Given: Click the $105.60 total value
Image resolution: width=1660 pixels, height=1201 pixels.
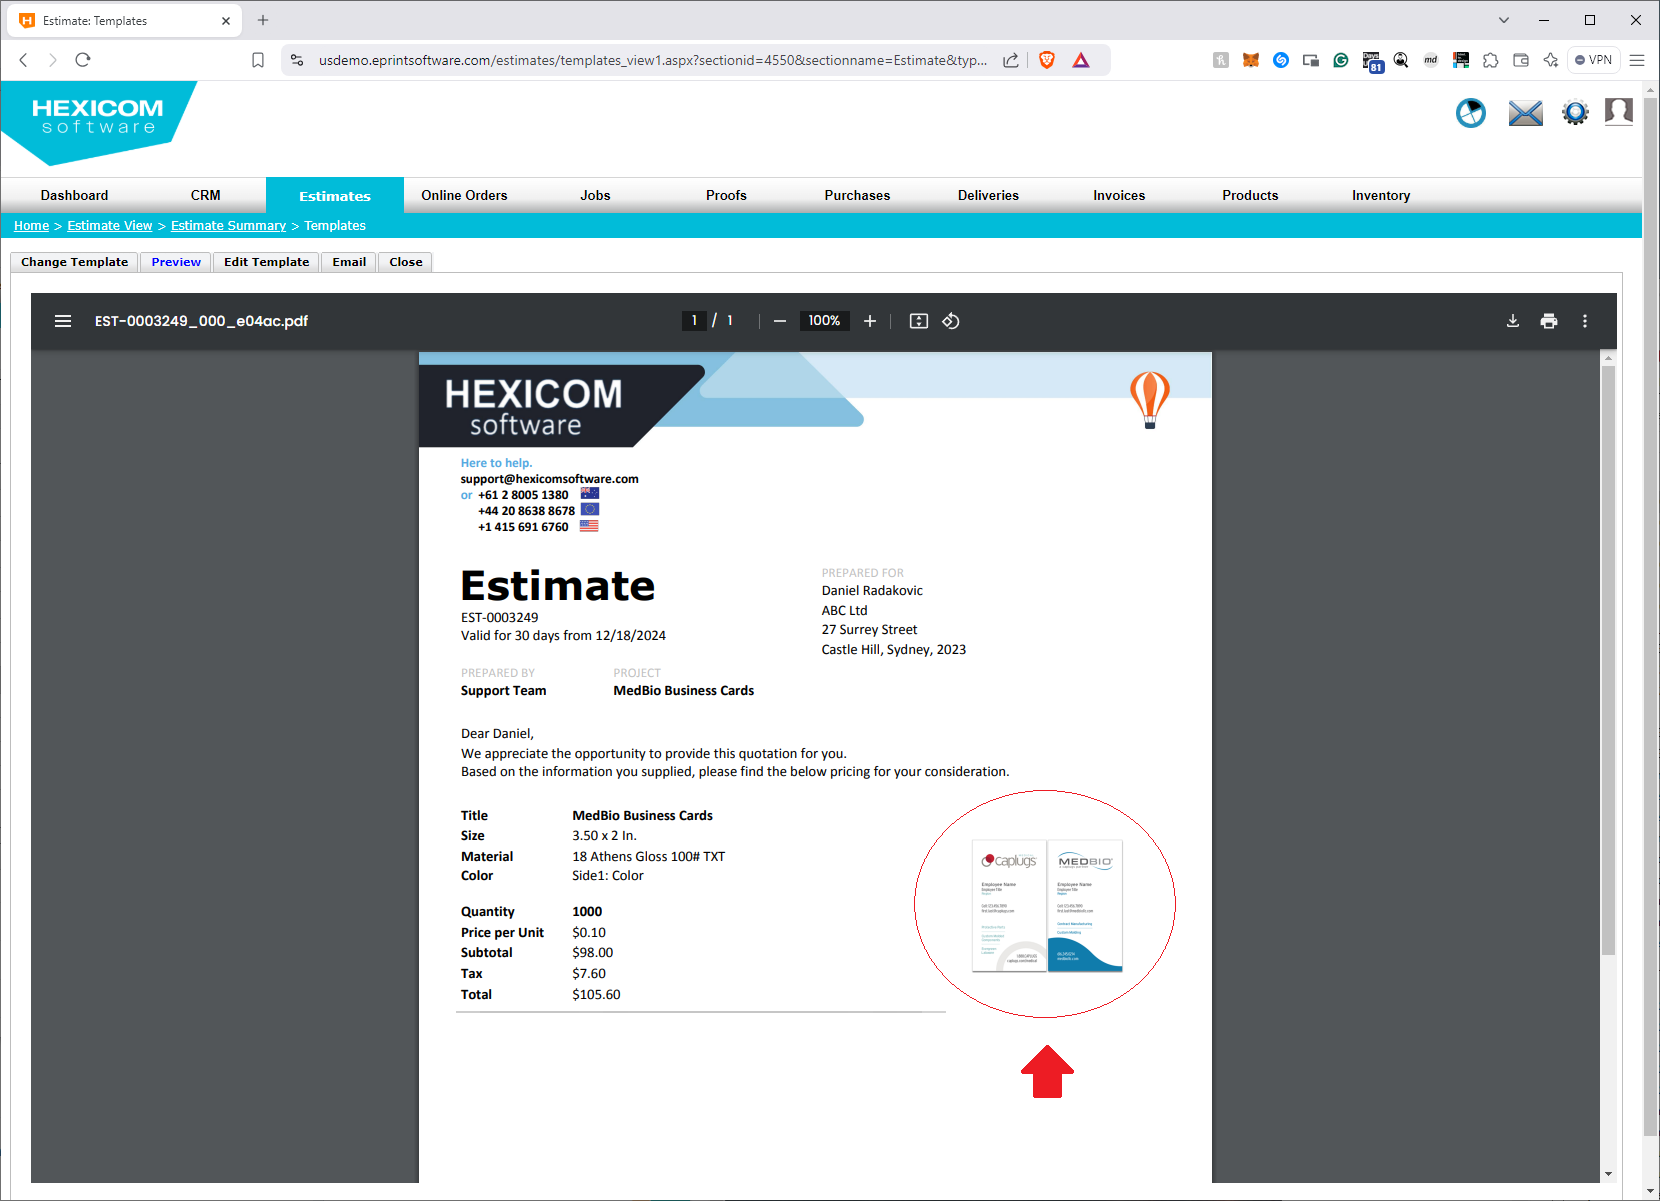Looking at the screenshot, I should 596,995.
